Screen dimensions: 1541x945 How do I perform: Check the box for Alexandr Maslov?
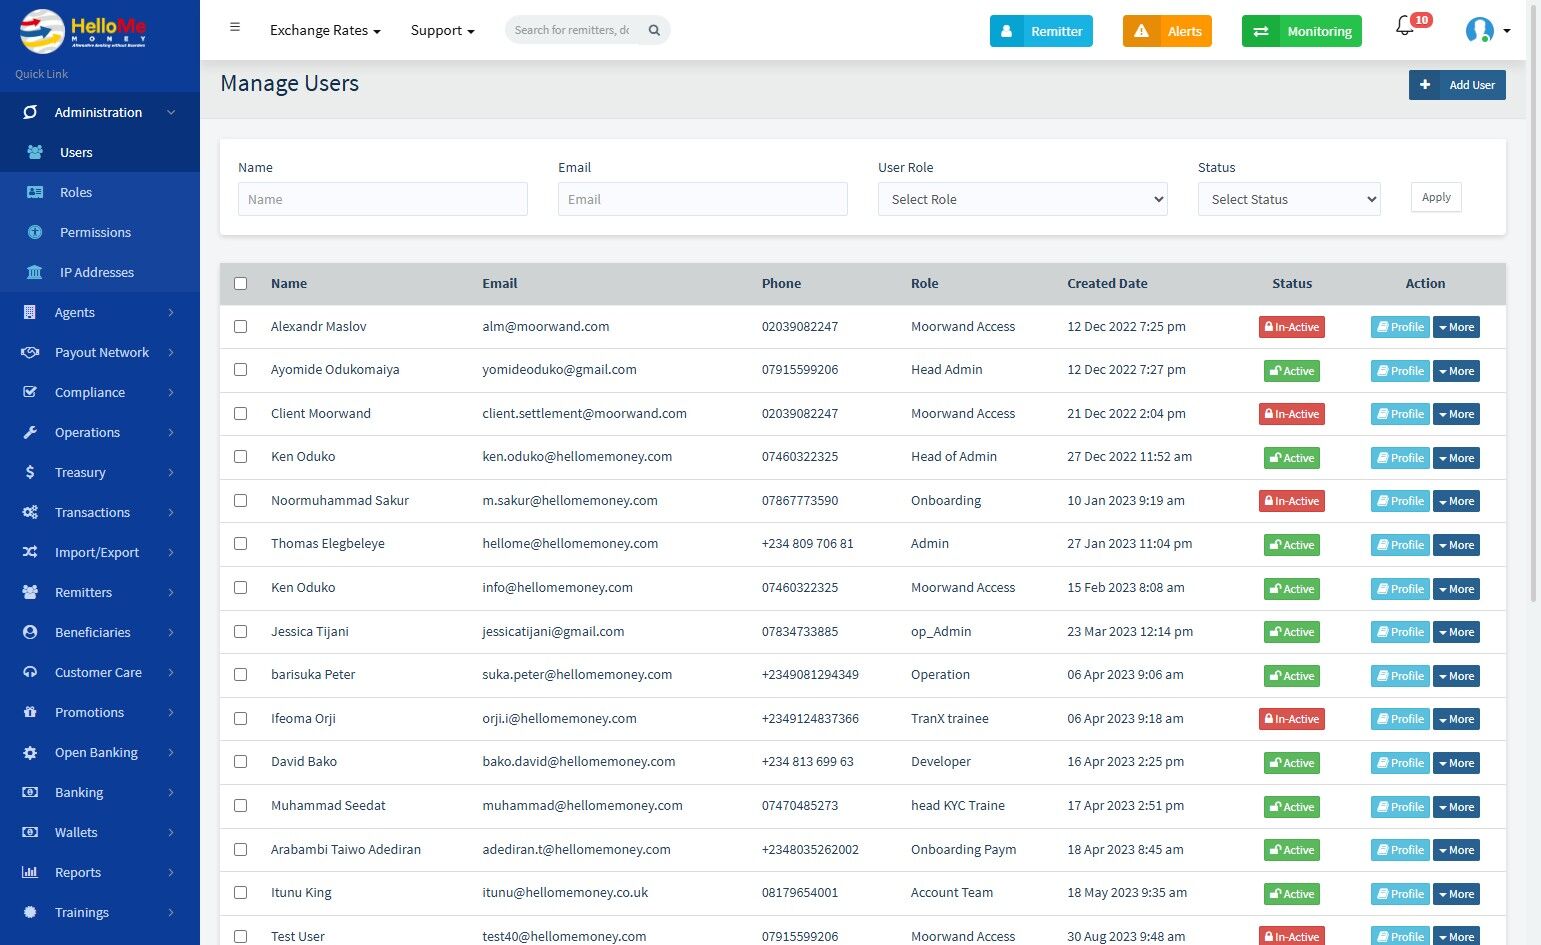(240, 326)
